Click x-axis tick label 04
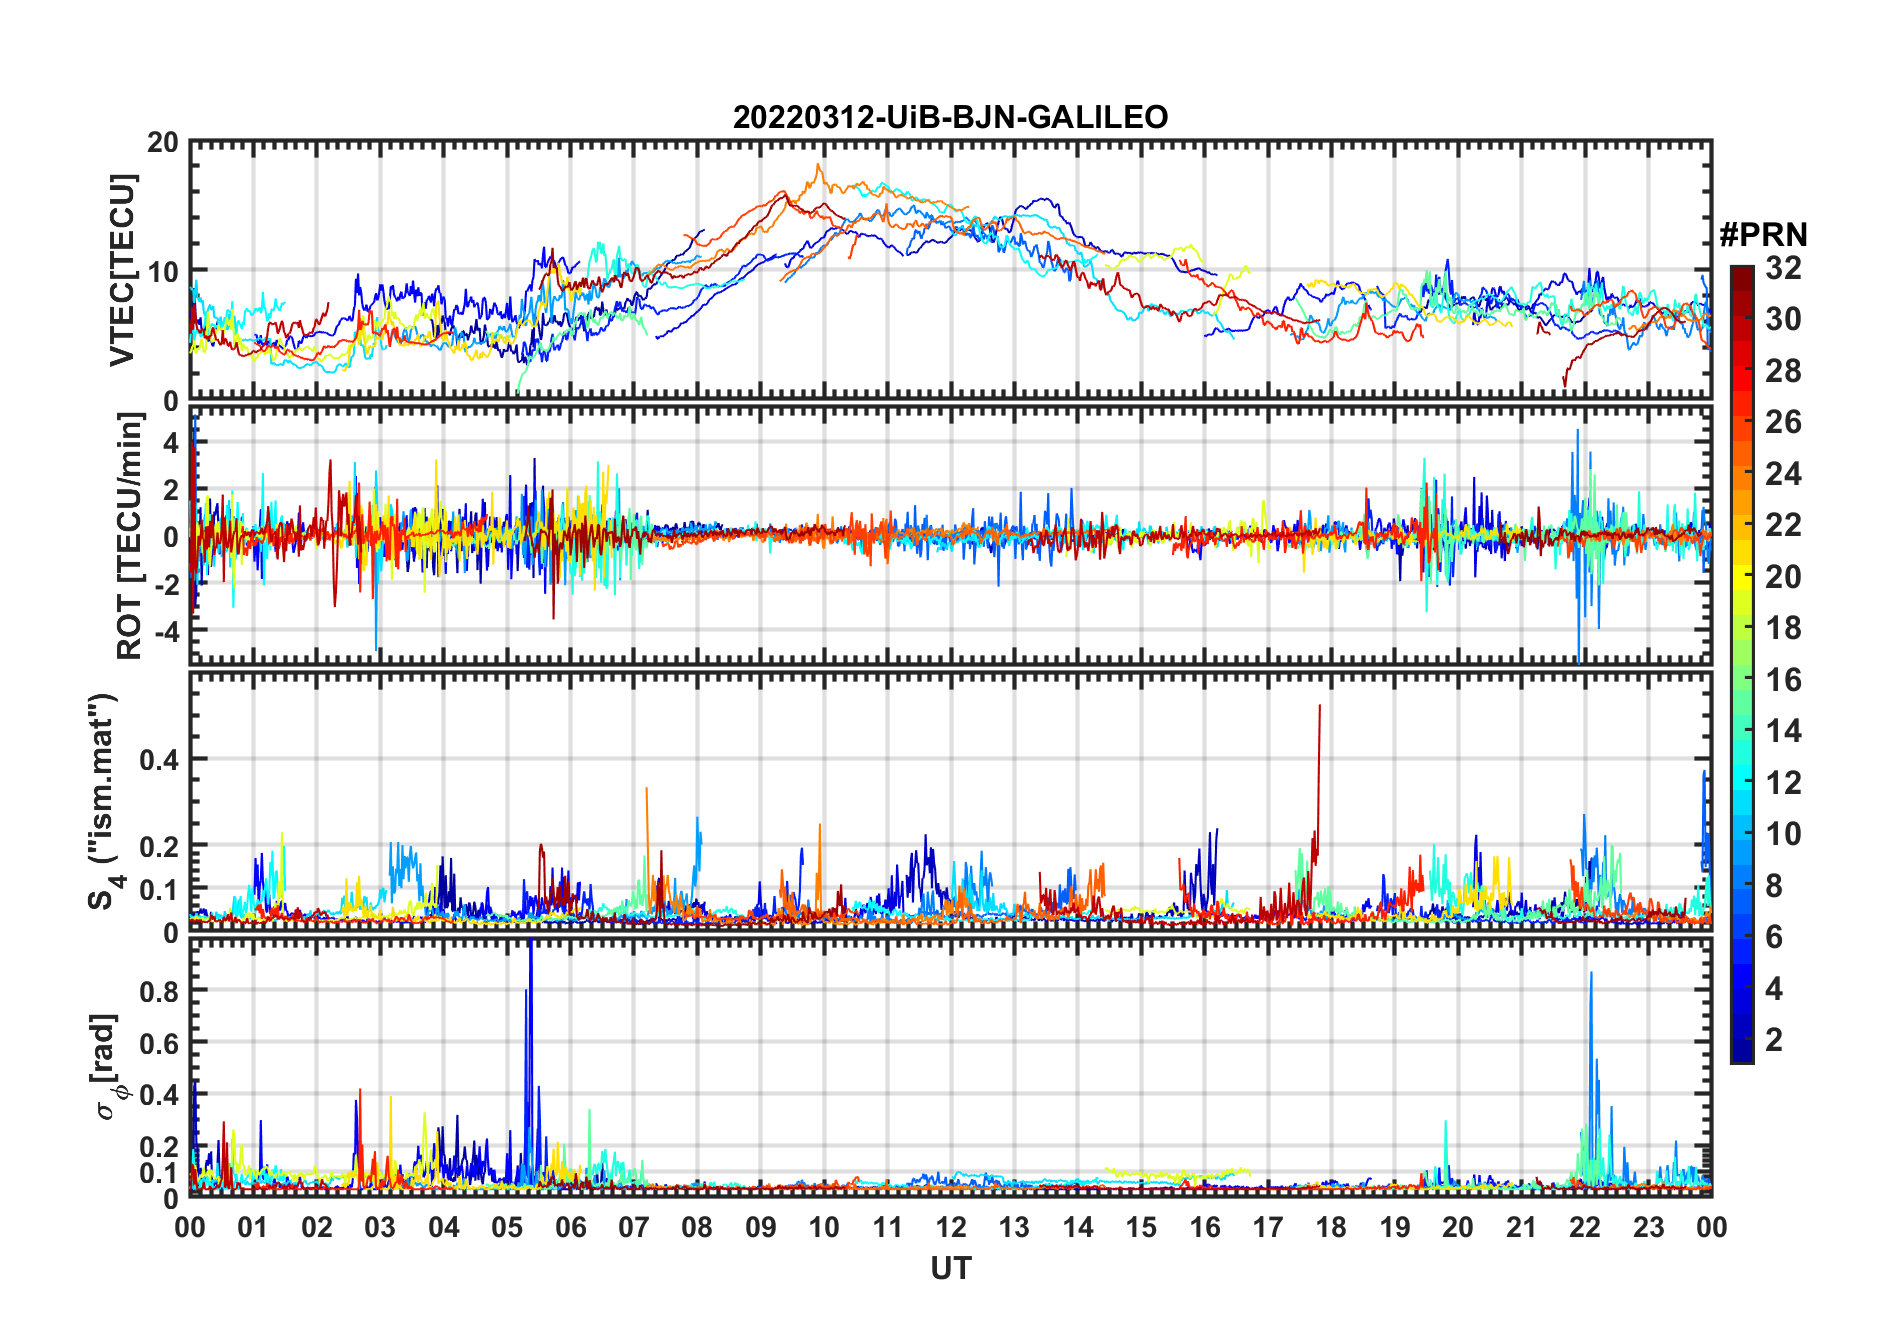 pyautogui.click(x=444, y=1228)
